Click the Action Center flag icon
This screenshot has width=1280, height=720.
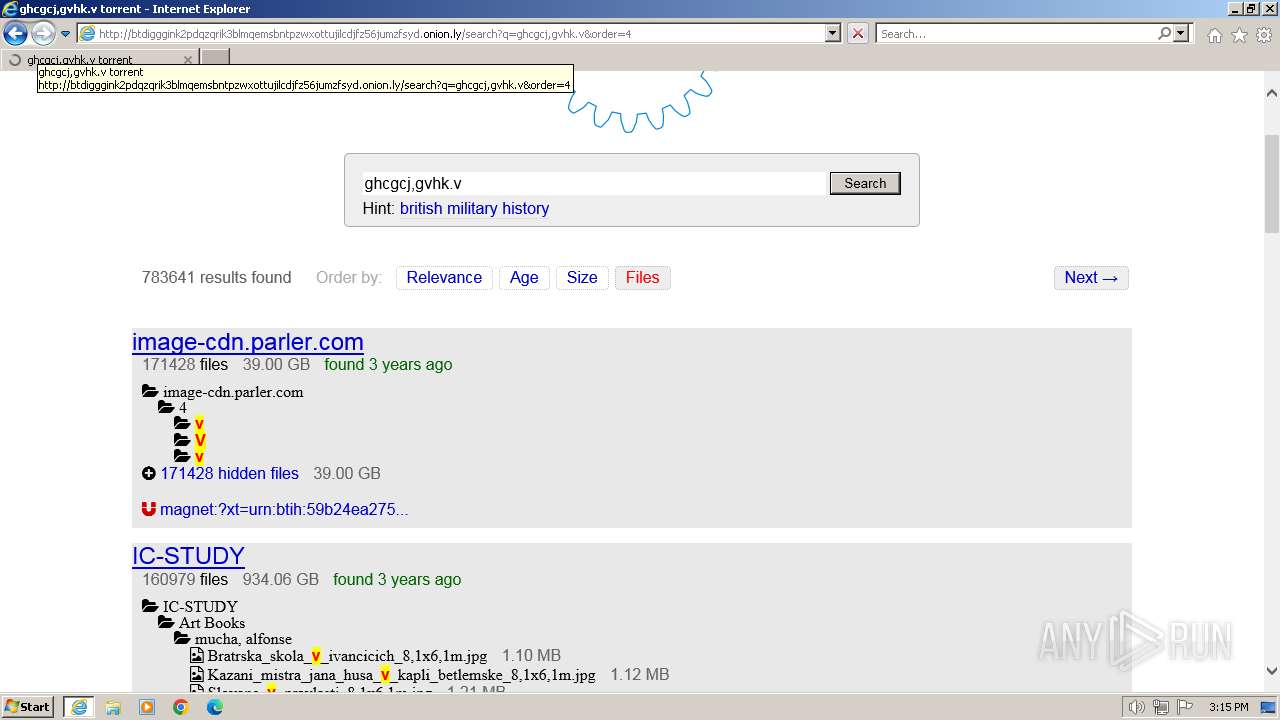click(x=1184, y=707)
